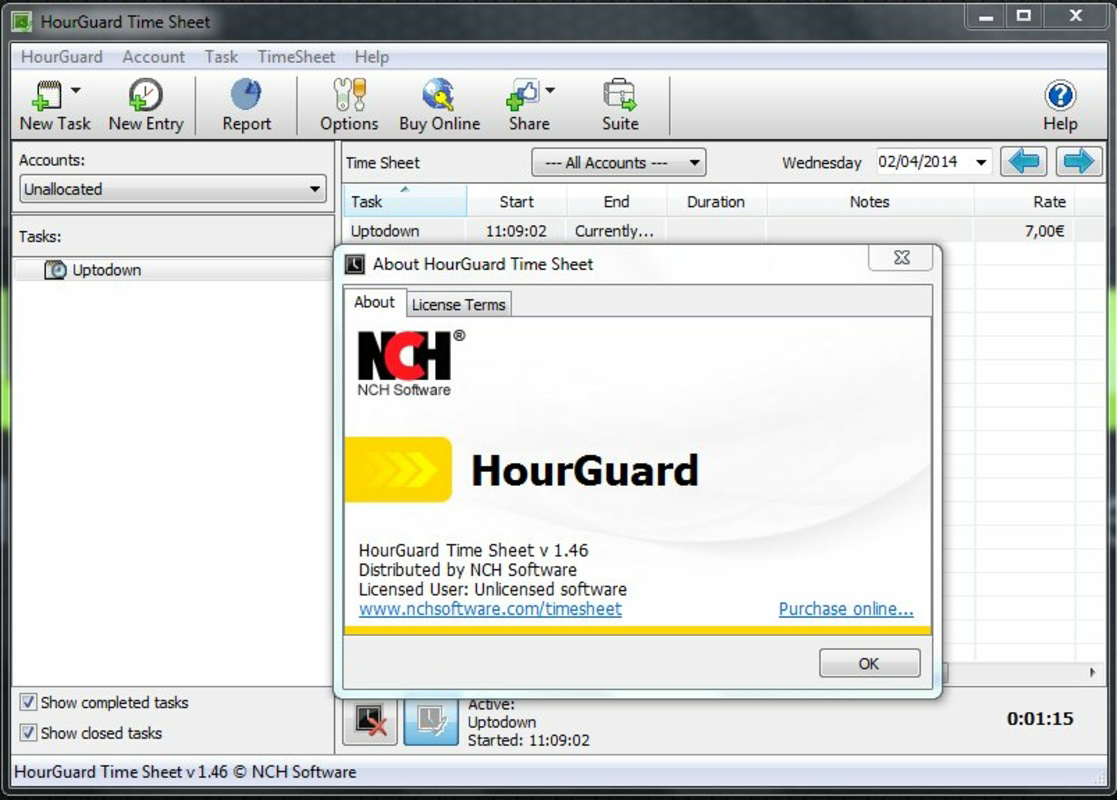Click the New Entry clock icon

point(145,95)
